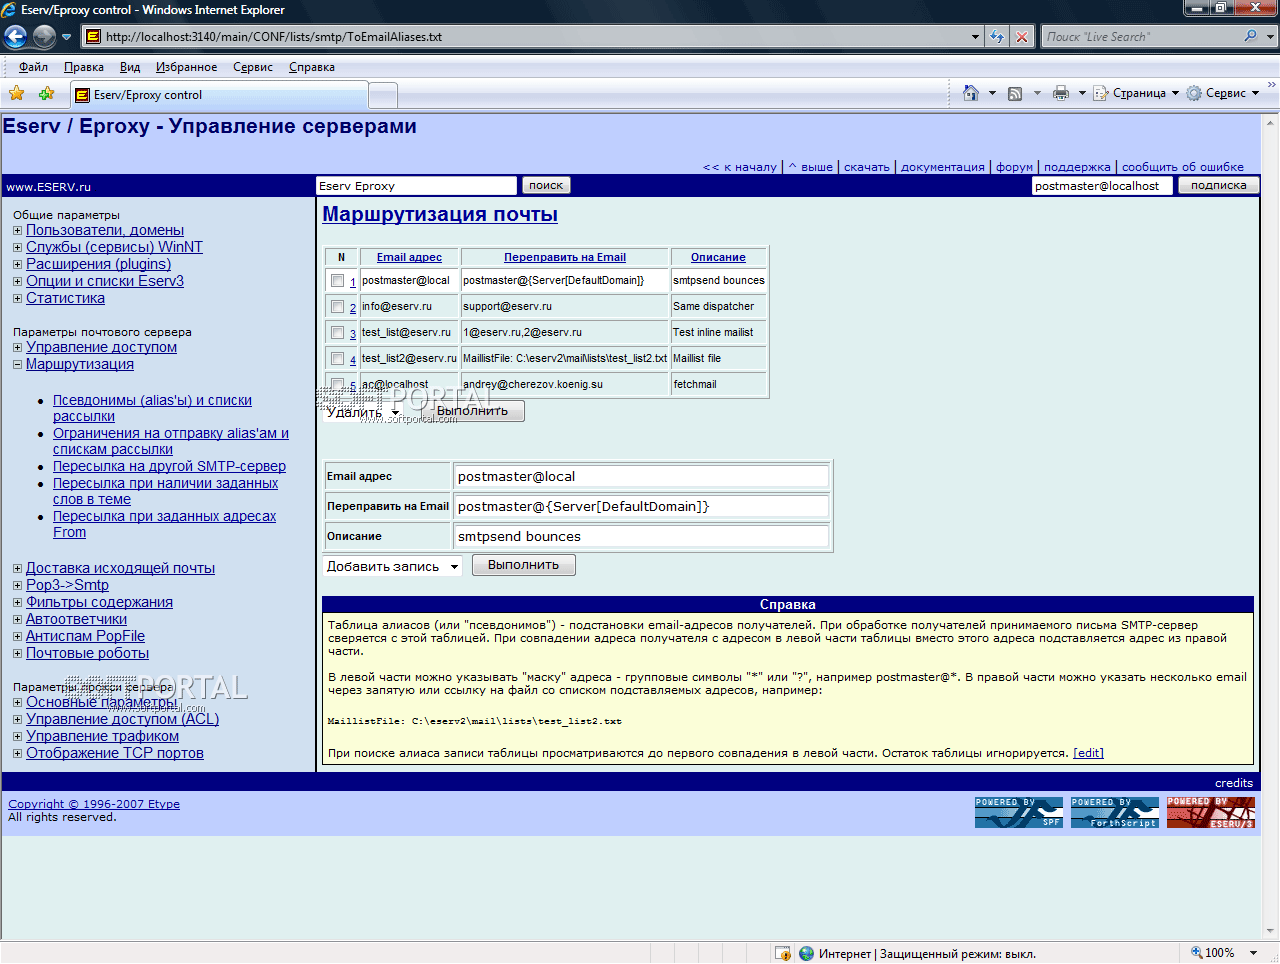The width and height of the screenshot is (1280, 964).
Task: Click the Add to Favorites icon
Action: 46,94
